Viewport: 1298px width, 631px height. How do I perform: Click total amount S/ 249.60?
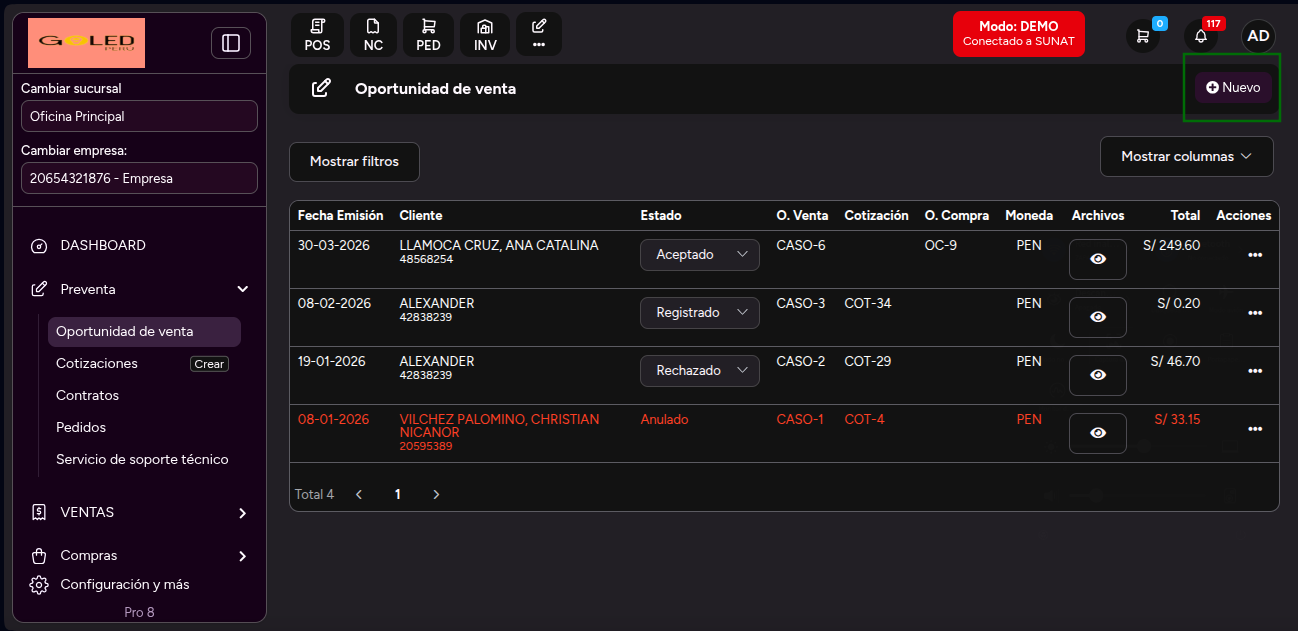click(1171, 246)
